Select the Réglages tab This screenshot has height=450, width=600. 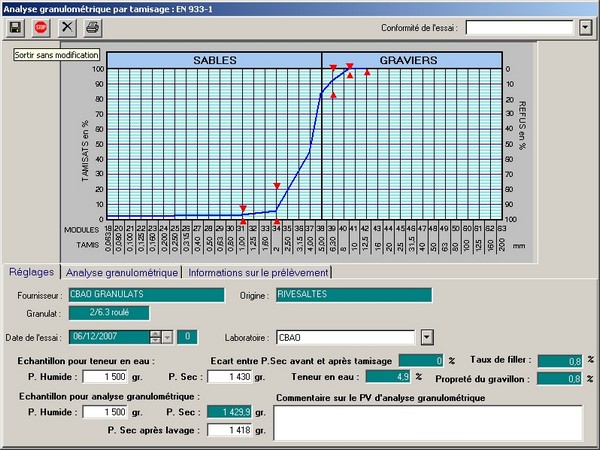[x=31, y=272]
